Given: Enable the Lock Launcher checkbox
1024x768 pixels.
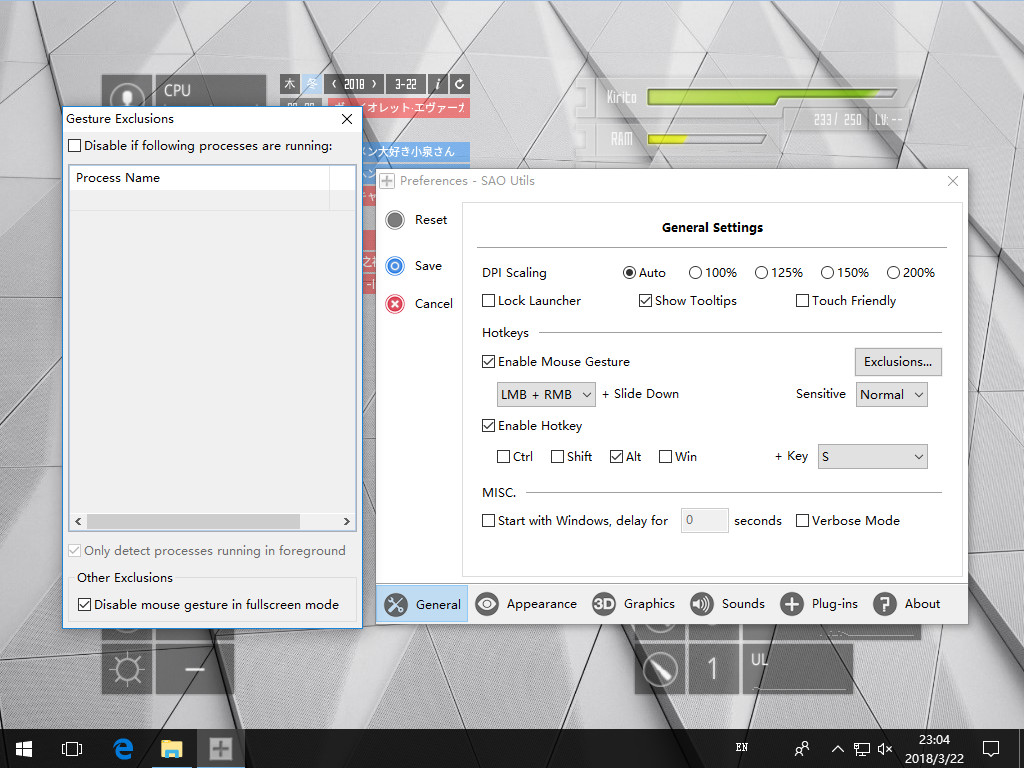Looking at the screenshot, I should [x=489, y=301].
